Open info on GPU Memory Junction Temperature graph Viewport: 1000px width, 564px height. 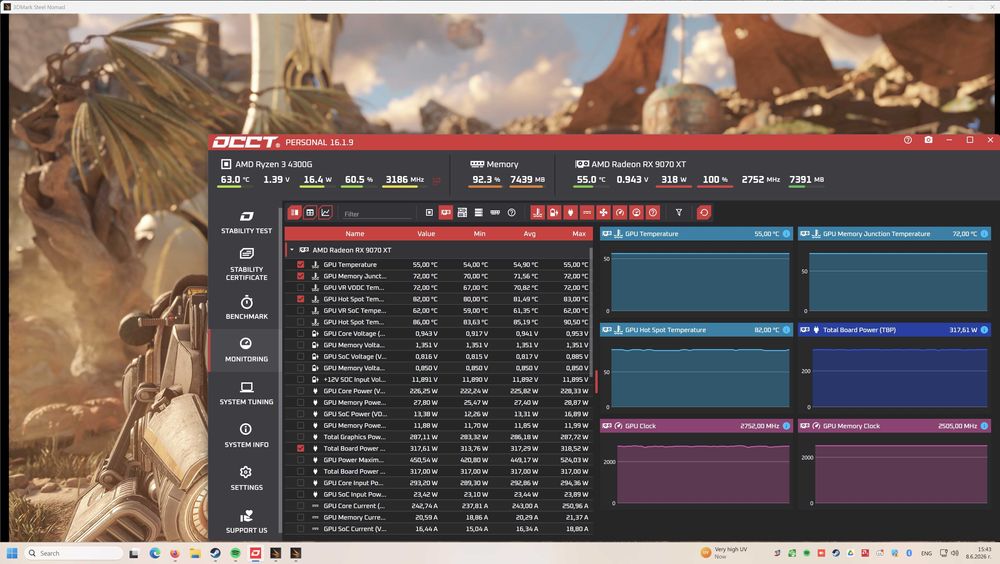click(x=984, y=234)
